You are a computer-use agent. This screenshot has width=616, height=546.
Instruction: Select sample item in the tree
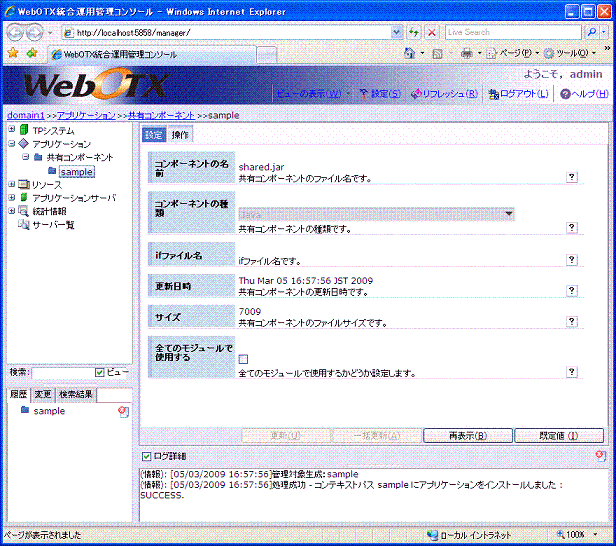click(76, 172)
